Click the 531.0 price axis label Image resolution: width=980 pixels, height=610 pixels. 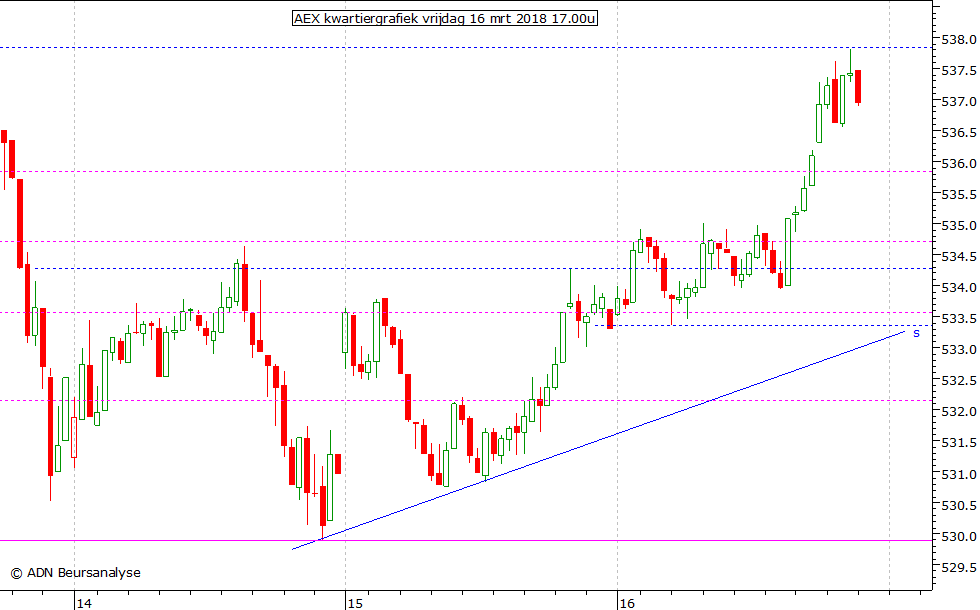pos(959,474)
